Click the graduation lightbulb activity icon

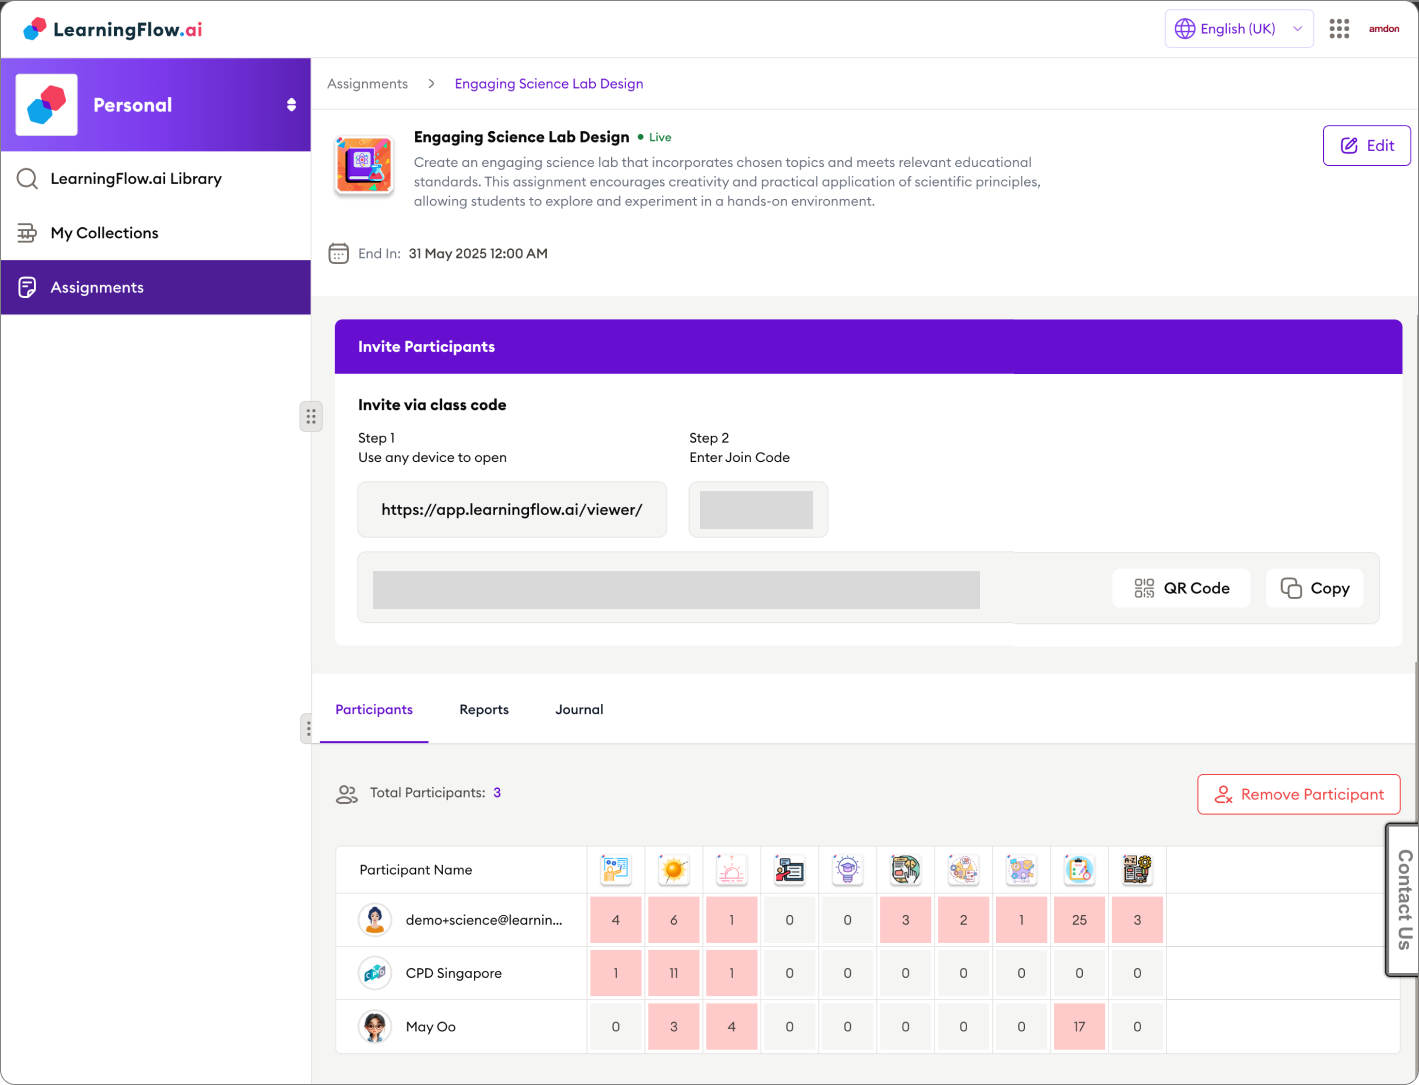pyautogui.click(x=847, y=869)
